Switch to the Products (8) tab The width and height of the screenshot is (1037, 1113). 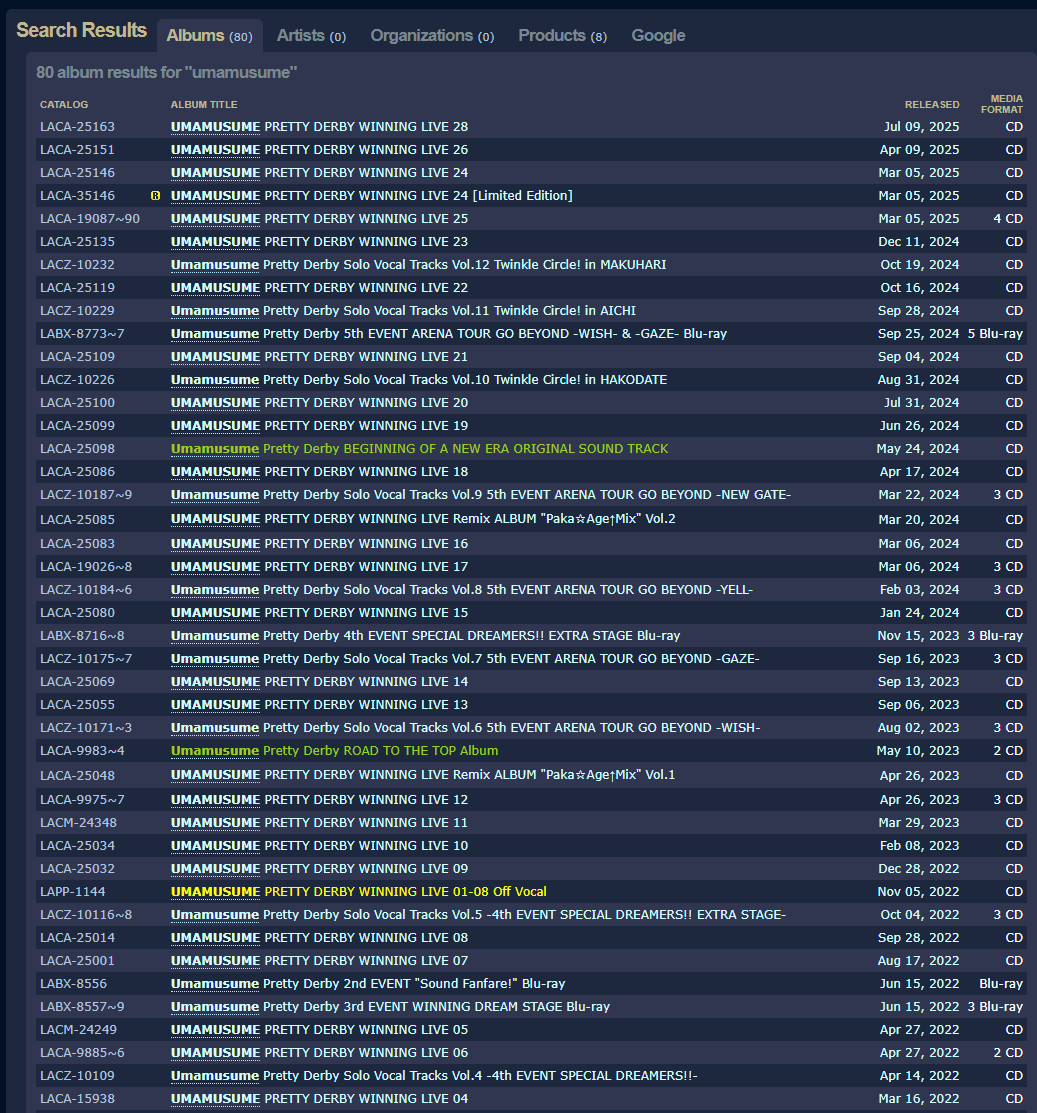[x=562, y=35]
